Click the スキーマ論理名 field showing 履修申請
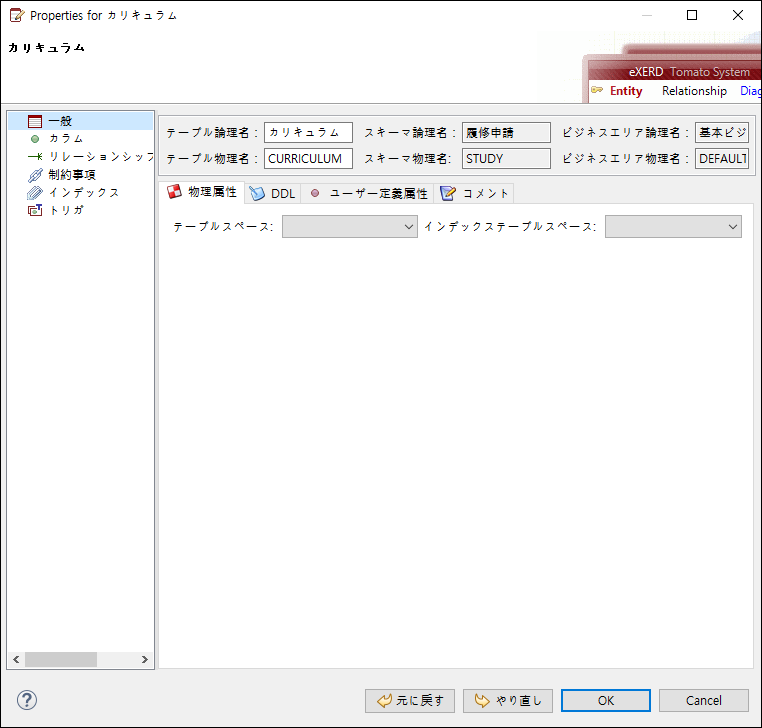 click(x=506, y=132)
